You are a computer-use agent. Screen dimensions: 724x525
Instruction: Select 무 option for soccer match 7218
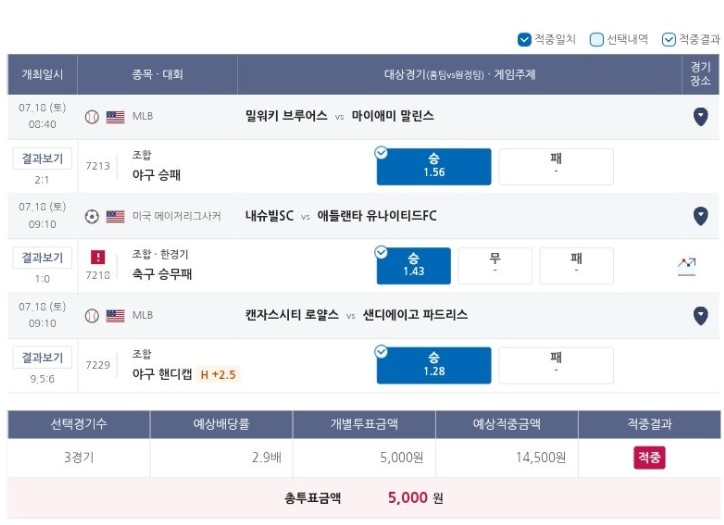point(495,266)
